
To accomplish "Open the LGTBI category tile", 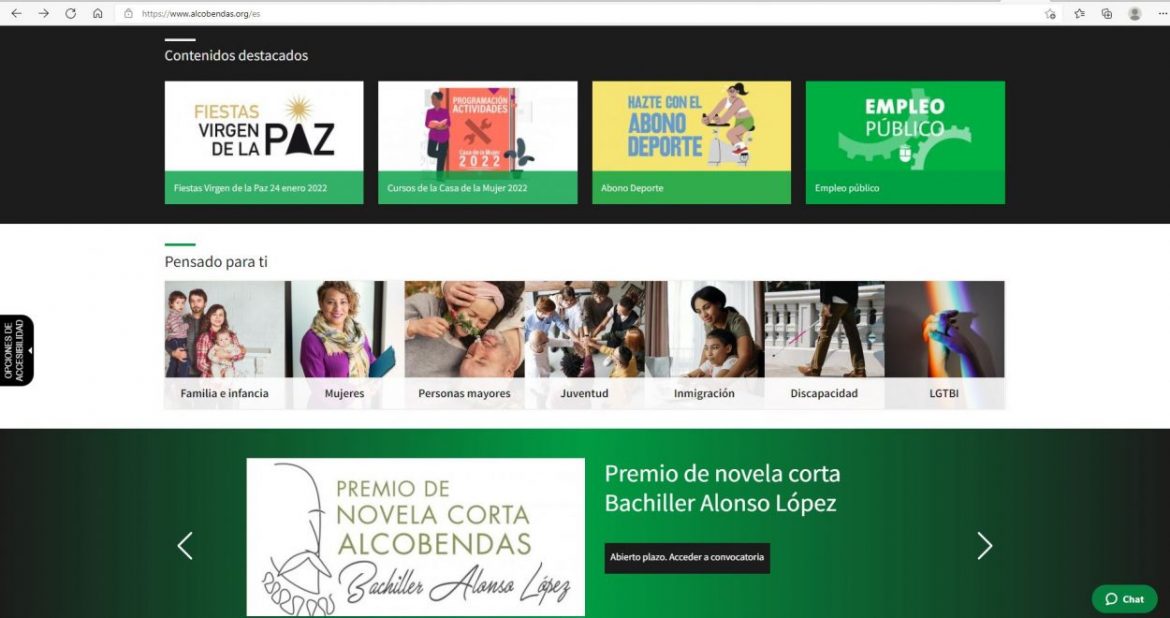I will click(x=944, y=345).
